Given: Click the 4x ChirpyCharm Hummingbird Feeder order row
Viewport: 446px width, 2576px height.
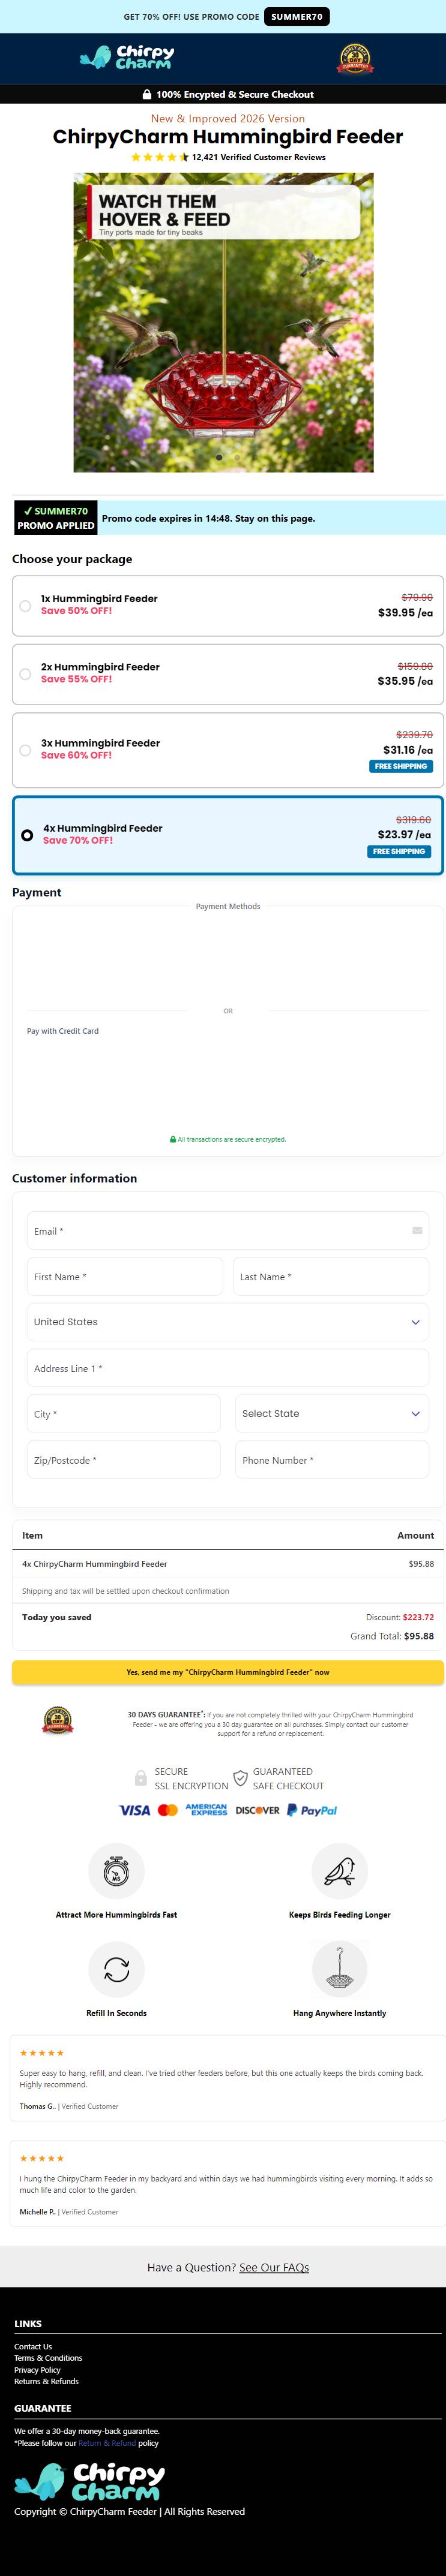Looking at the screenshot, I should (x=227, y=1563).
